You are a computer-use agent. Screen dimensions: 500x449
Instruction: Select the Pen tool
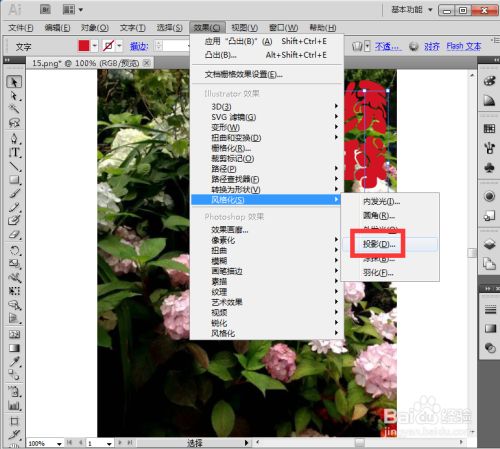click(x=14, y=138)
